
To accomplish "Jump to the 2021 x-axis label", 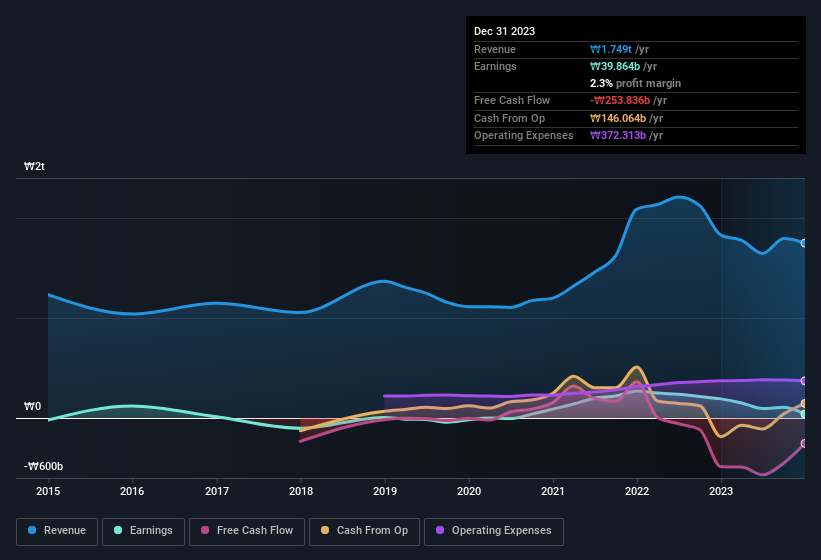I will coord(553,491).
